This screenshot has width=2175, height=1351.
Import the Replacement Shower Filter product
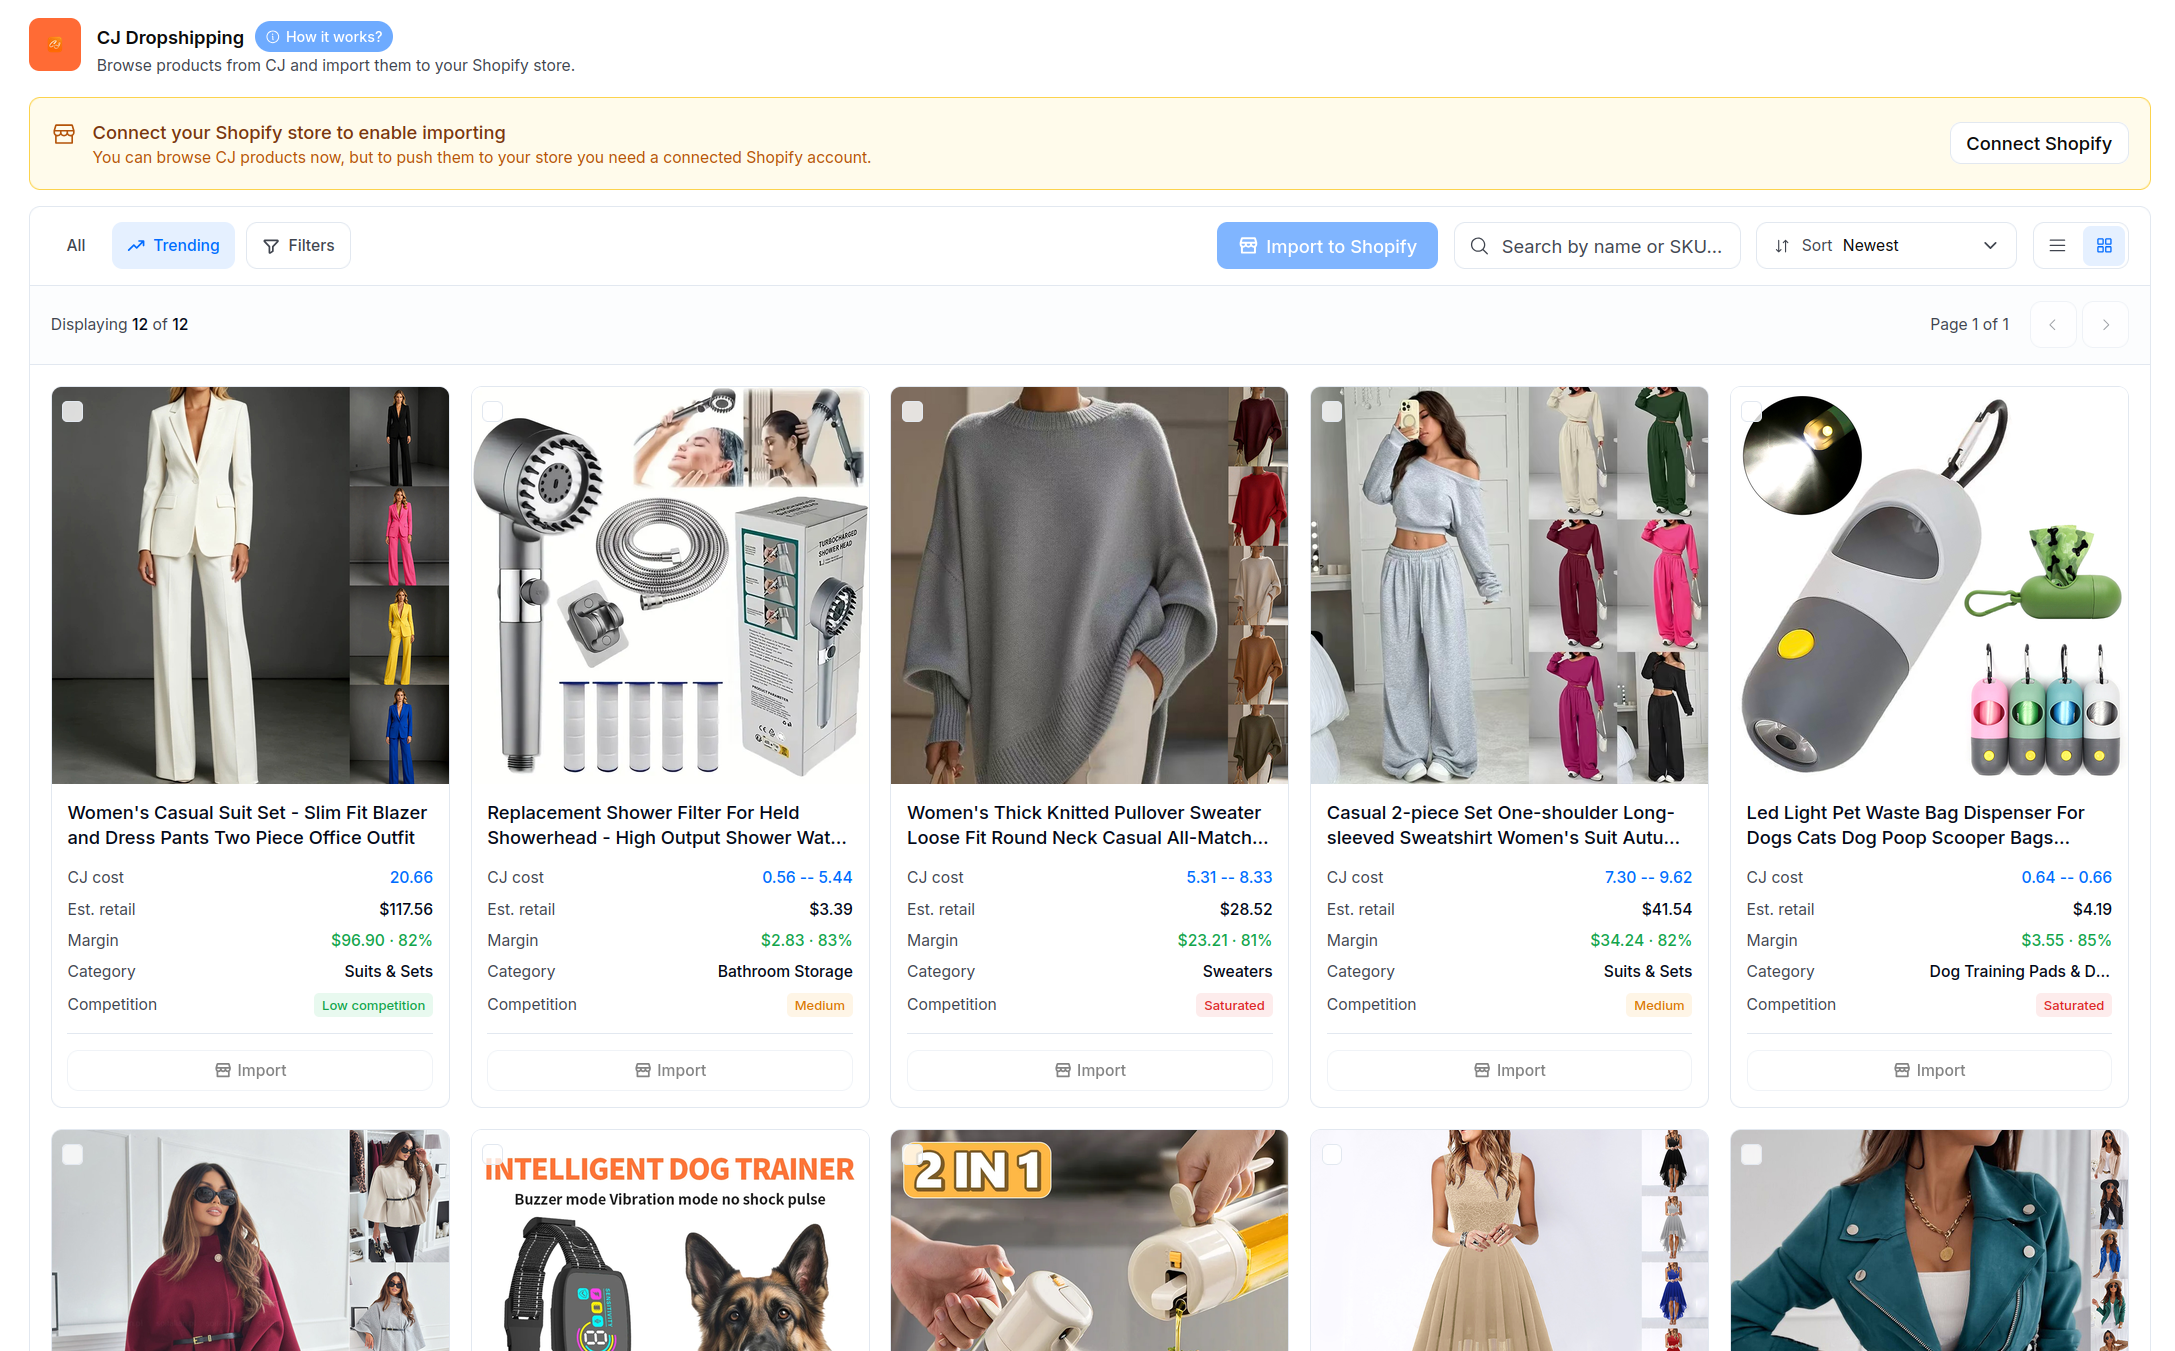pyautogui.click(x=670, y=1071)
